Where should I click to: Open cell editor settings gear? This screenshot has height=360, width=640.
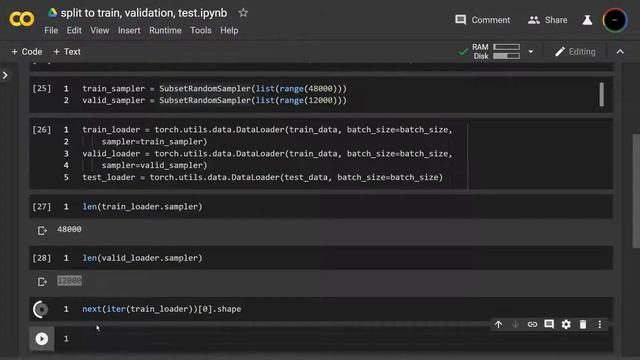[566, 324]
